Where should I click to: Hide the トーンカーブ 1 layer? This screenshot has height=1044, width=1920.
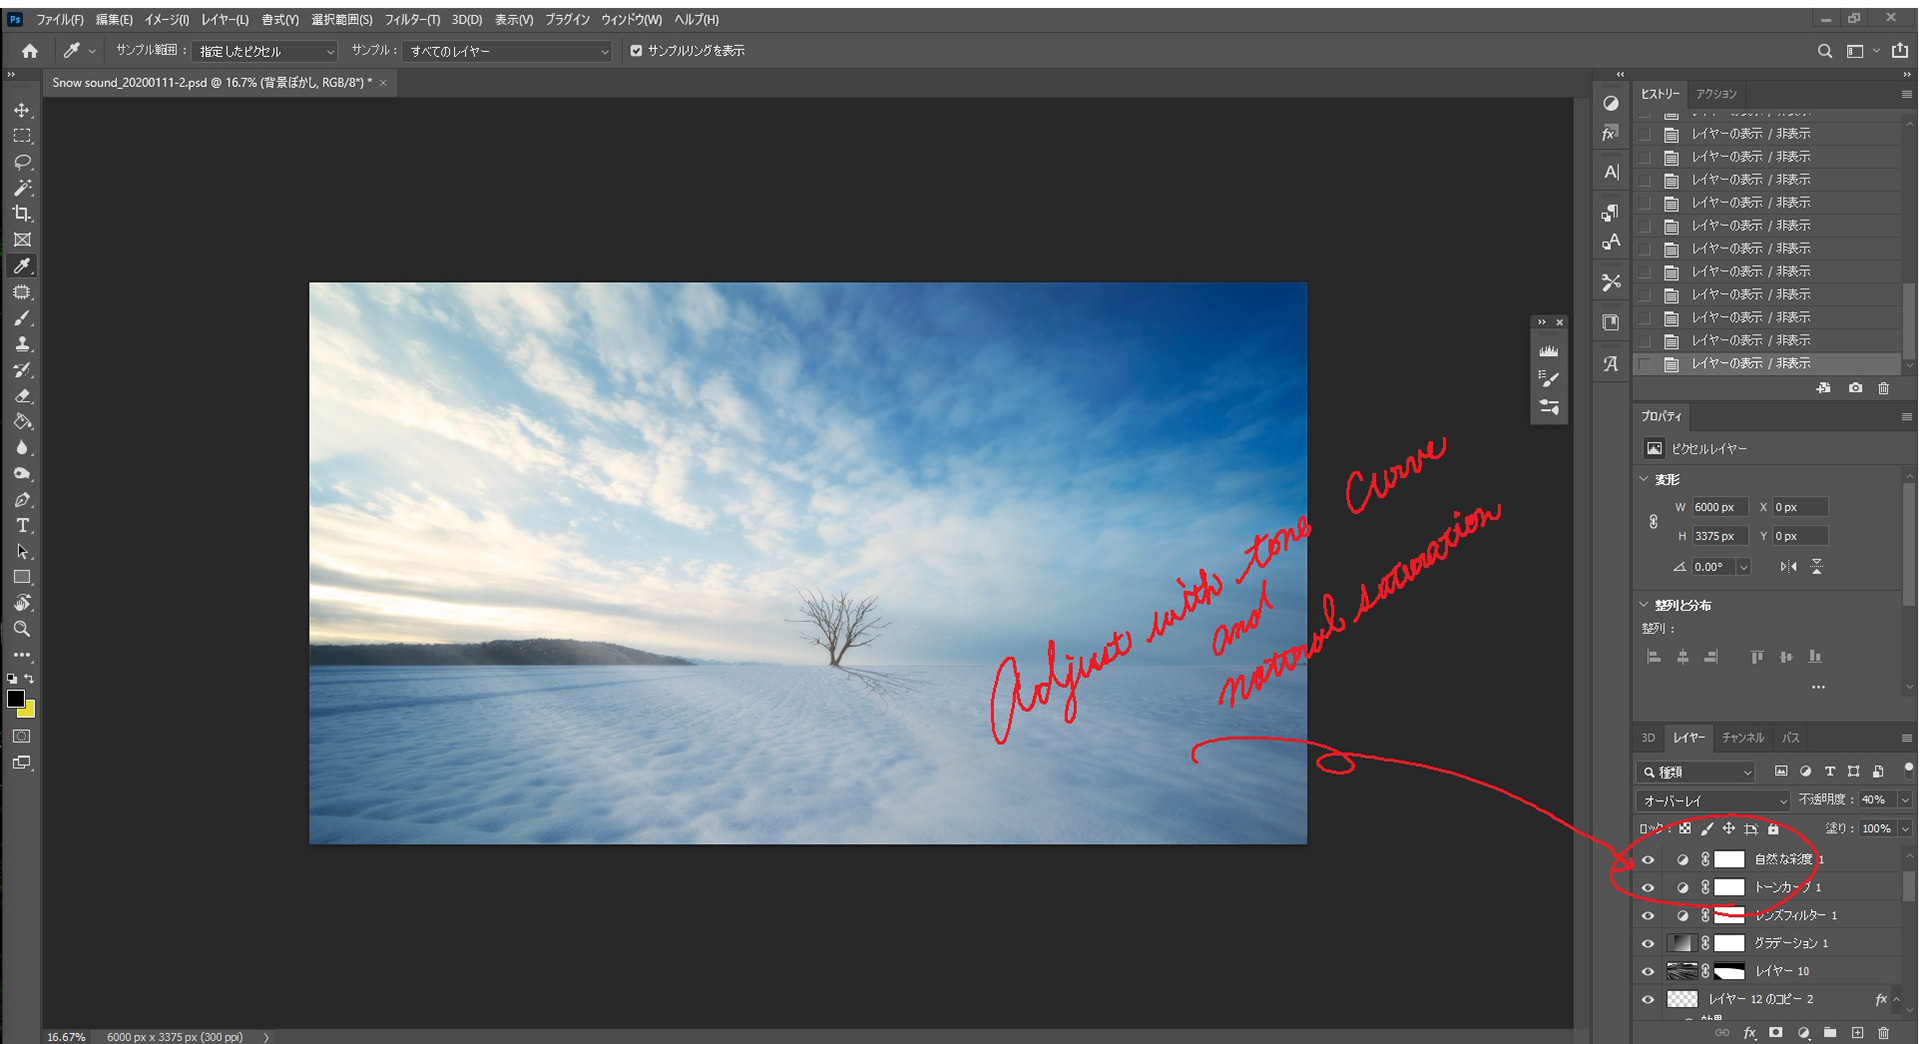click(x=1648, y=887)
